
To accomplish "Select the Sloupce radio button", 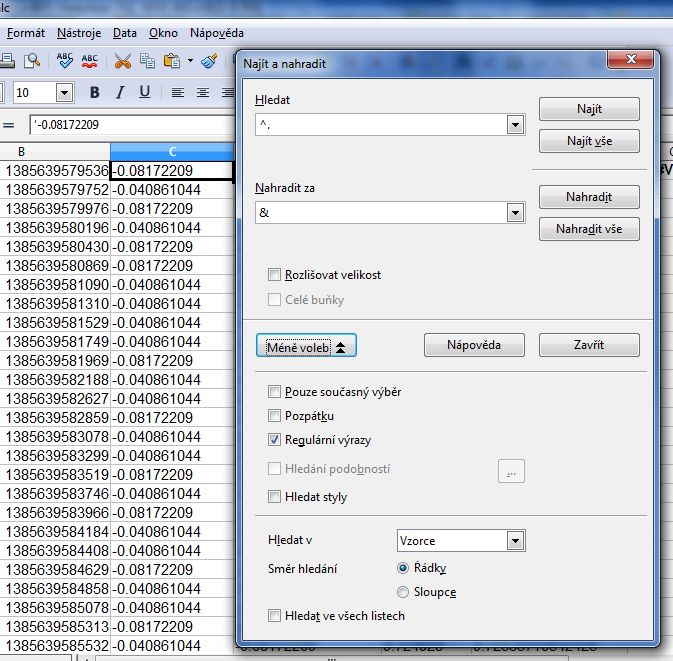I will click(x=404, y=592).
